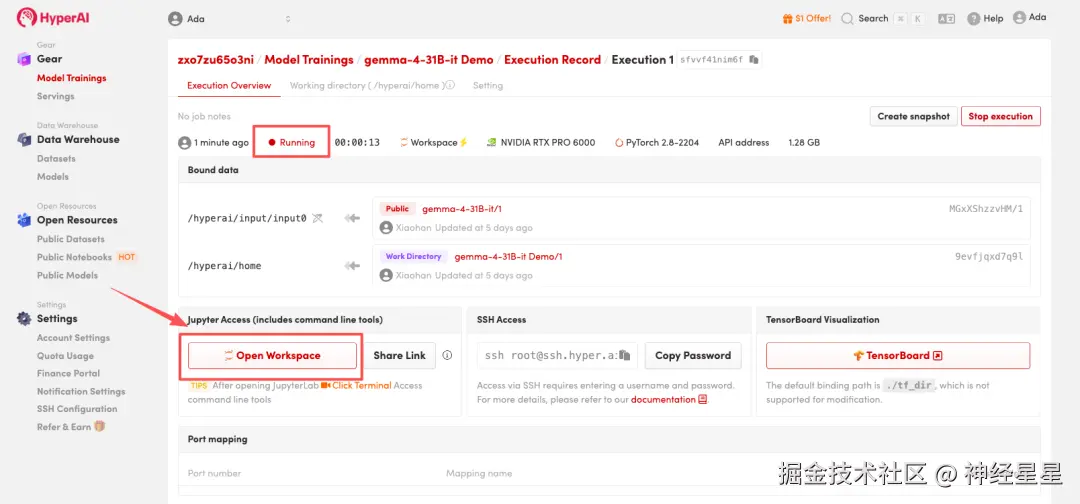Click the 9evfjqxd7q9l identifier
The height and width of the screenshot is (504, 1080).
pyautogui.click(x=989, y=257)
